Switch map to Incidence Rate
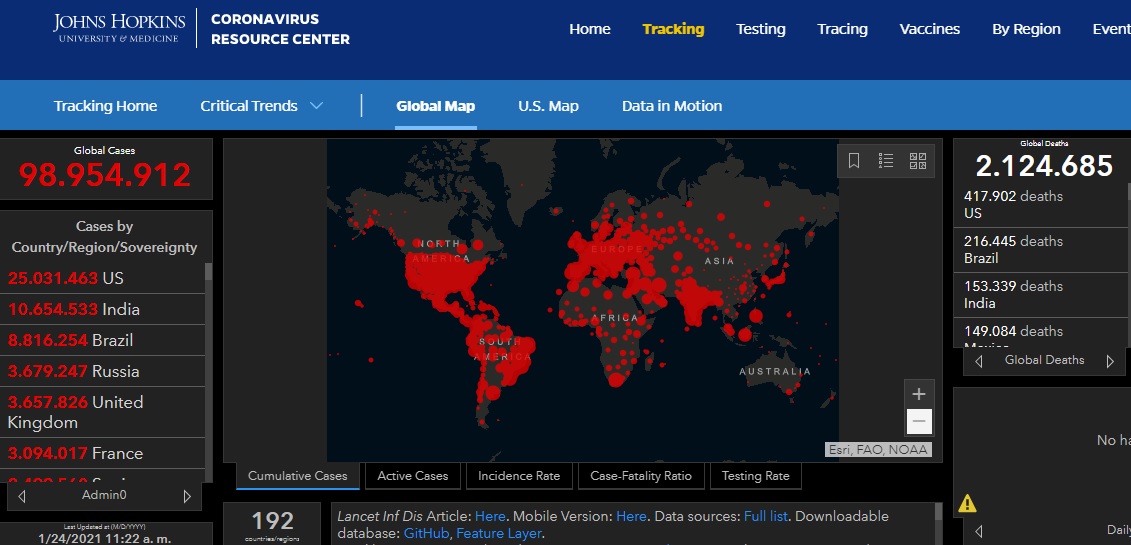Screen dimensions: 1131x545 pyautogui.click(x=519, y=476)
